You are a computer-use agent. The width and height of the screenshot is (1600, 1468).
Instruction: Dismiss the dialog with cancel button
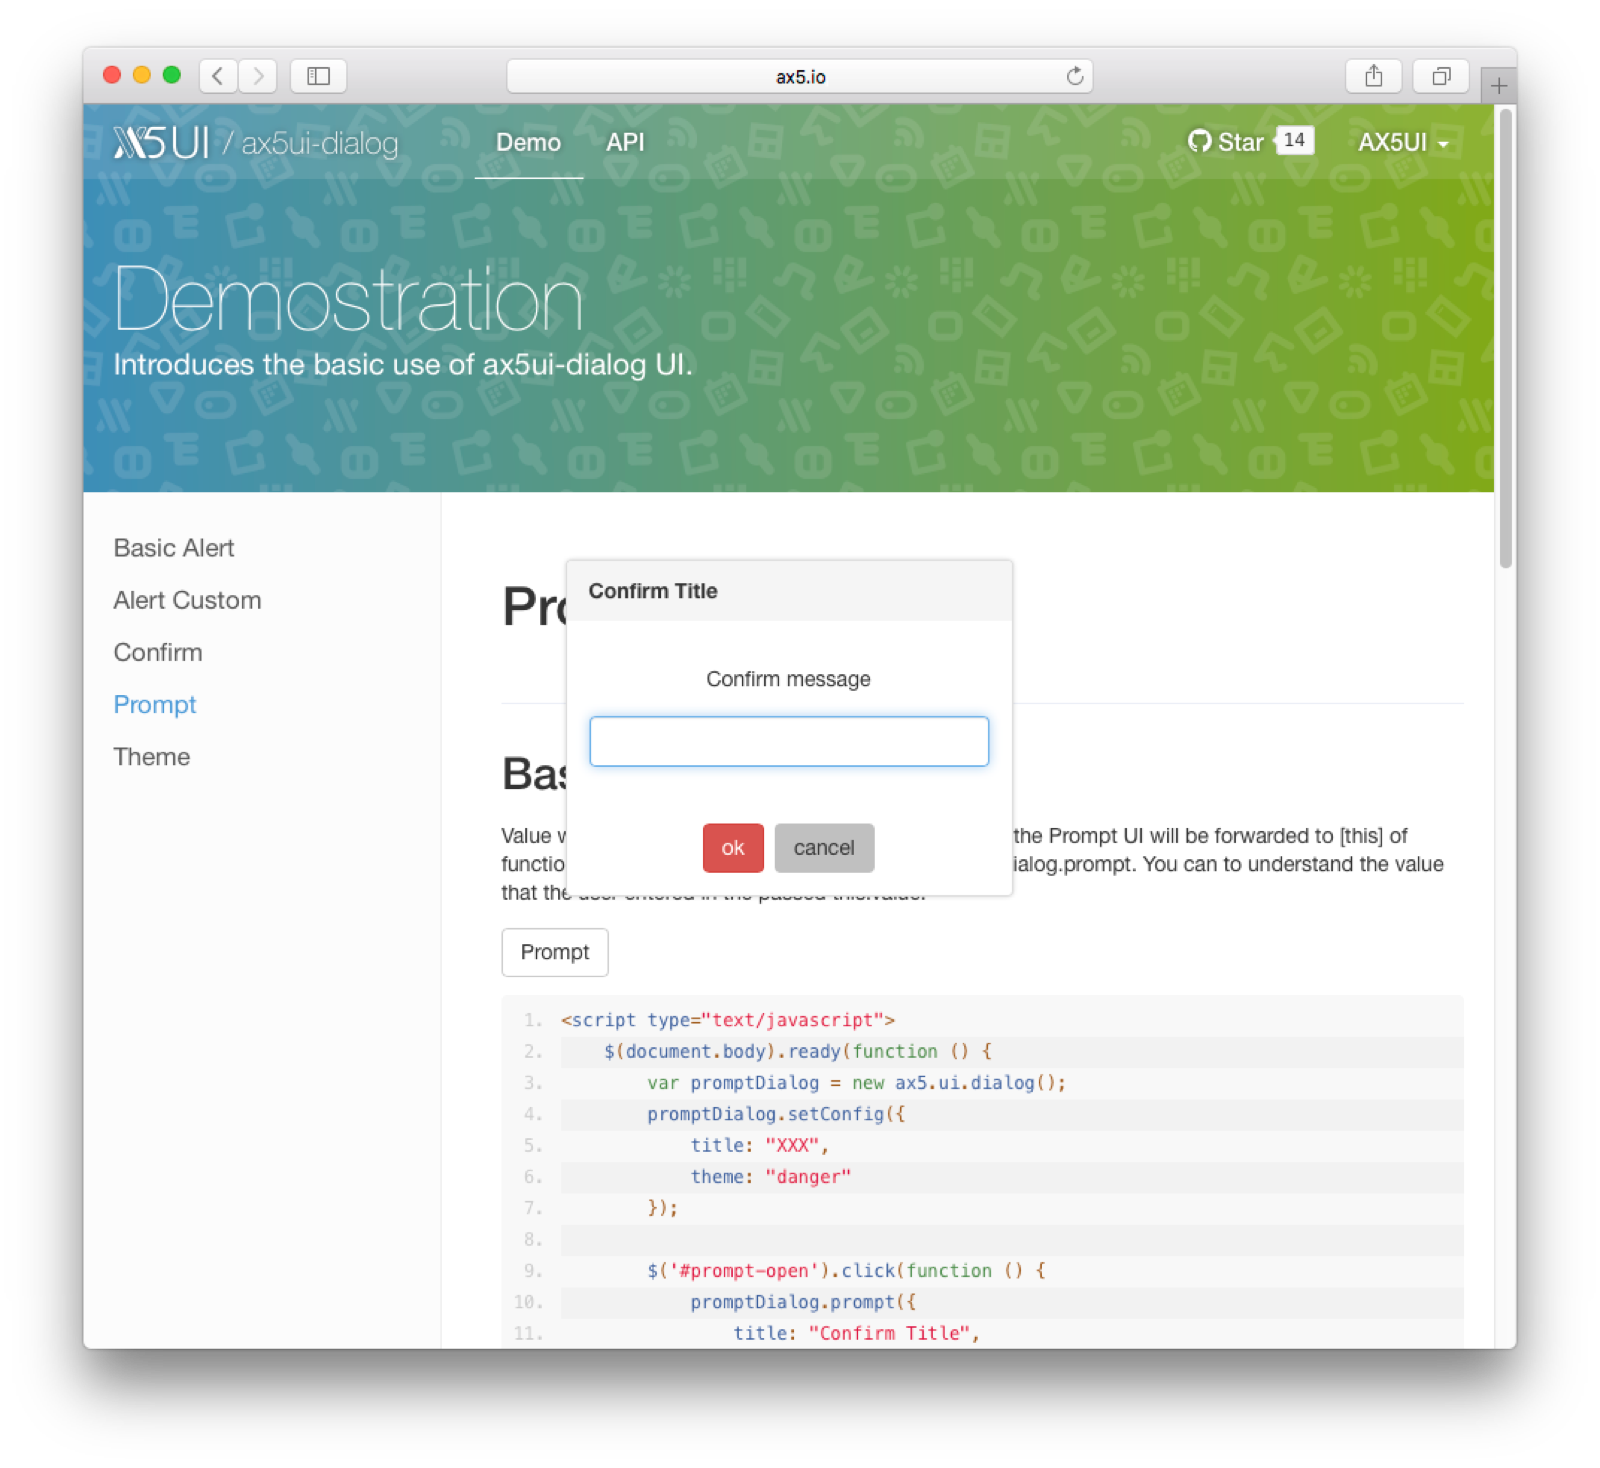click(x=824, y=848)
